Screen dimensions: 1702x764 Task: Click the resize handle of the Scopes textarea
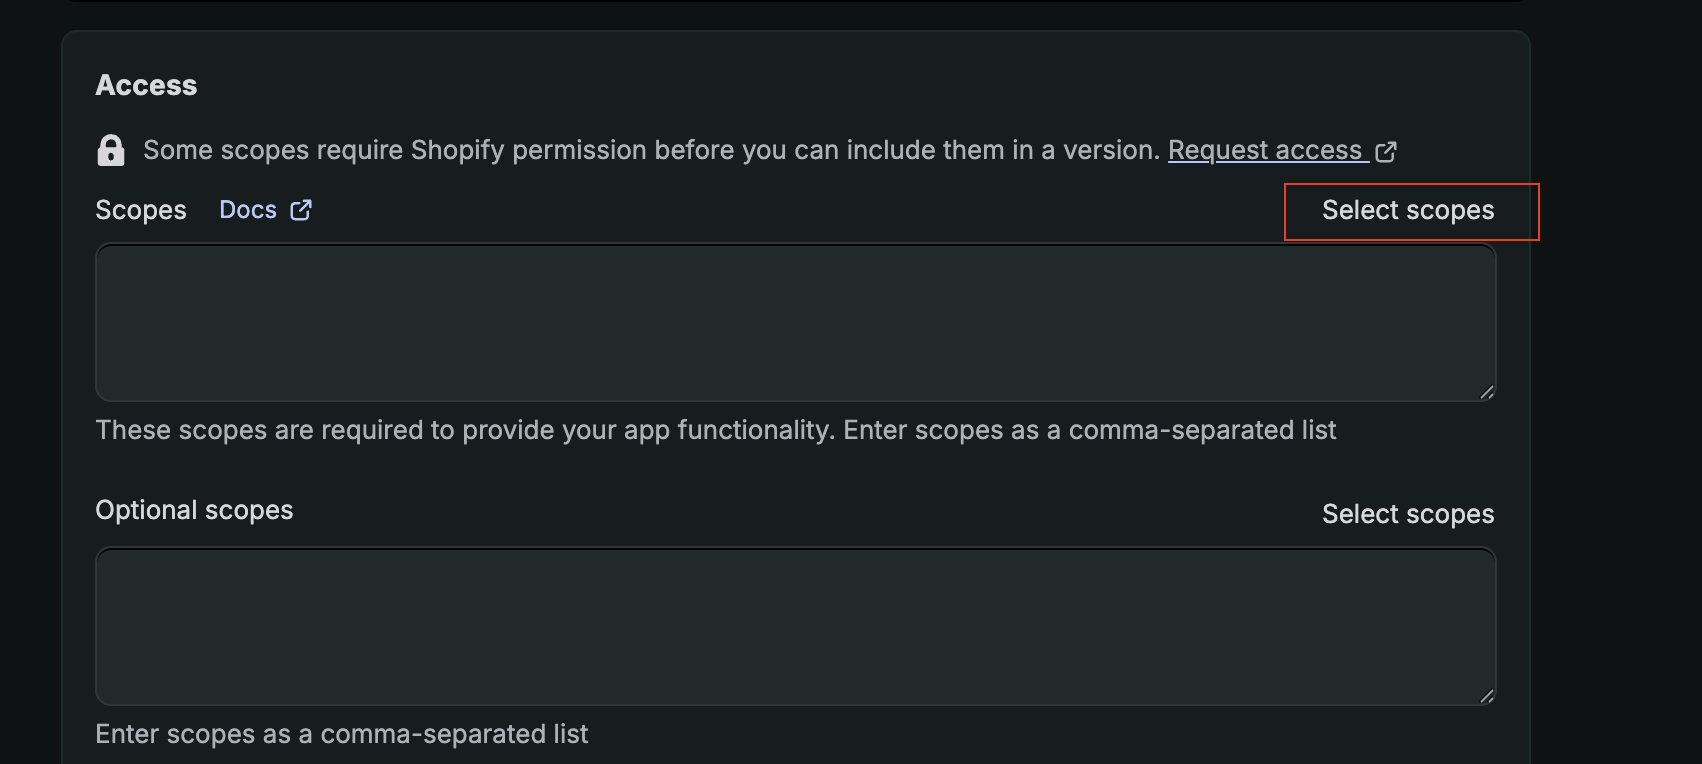[x=1487, y=393]
